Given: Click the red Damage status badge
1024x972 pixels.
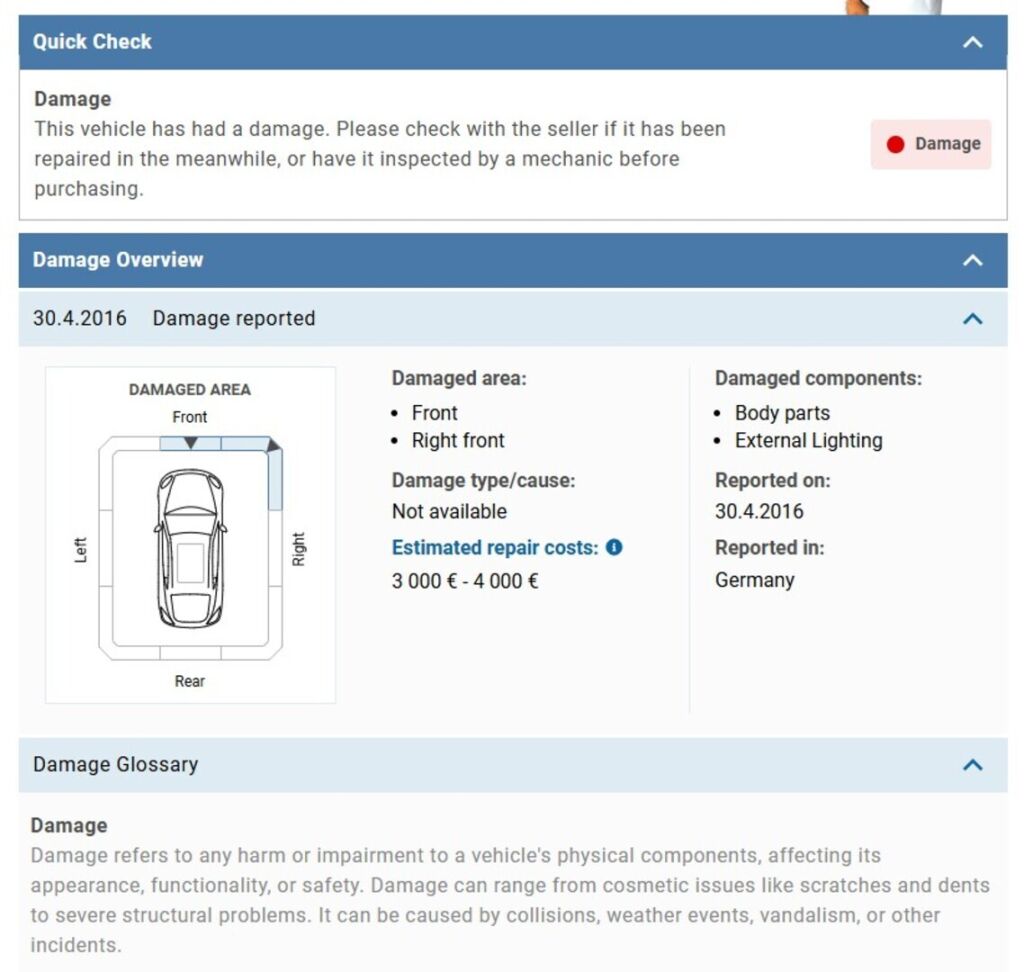Looking at the screenshot, I should [931, 144].
